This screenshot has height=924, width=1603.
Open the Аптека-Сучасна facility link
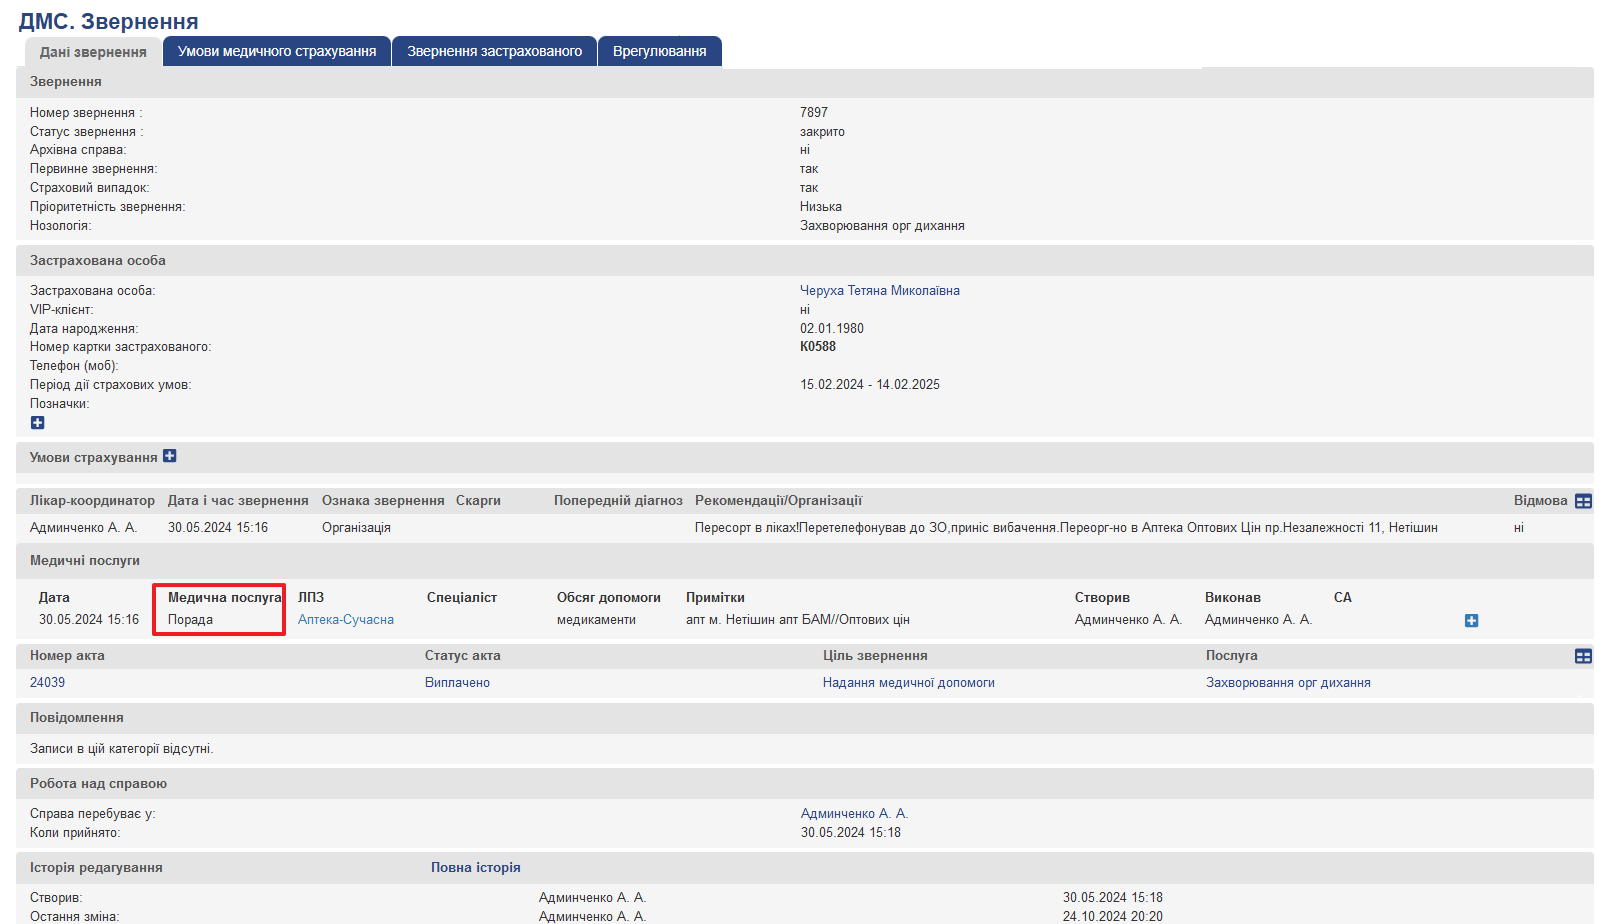pyautogui.click(x=346, y=620)
